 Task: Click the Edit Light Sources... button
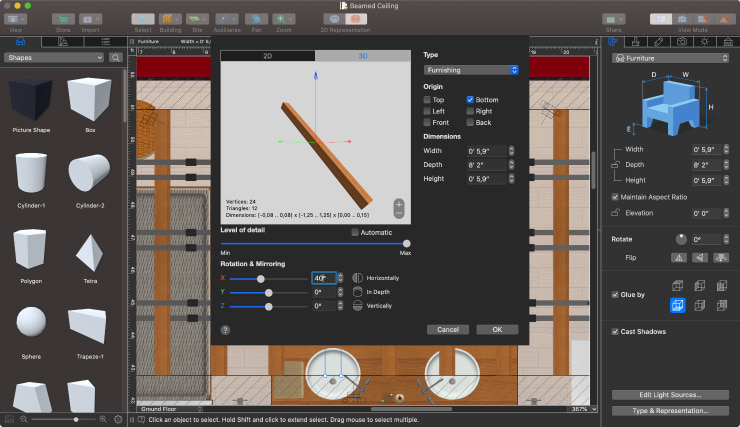670,395
